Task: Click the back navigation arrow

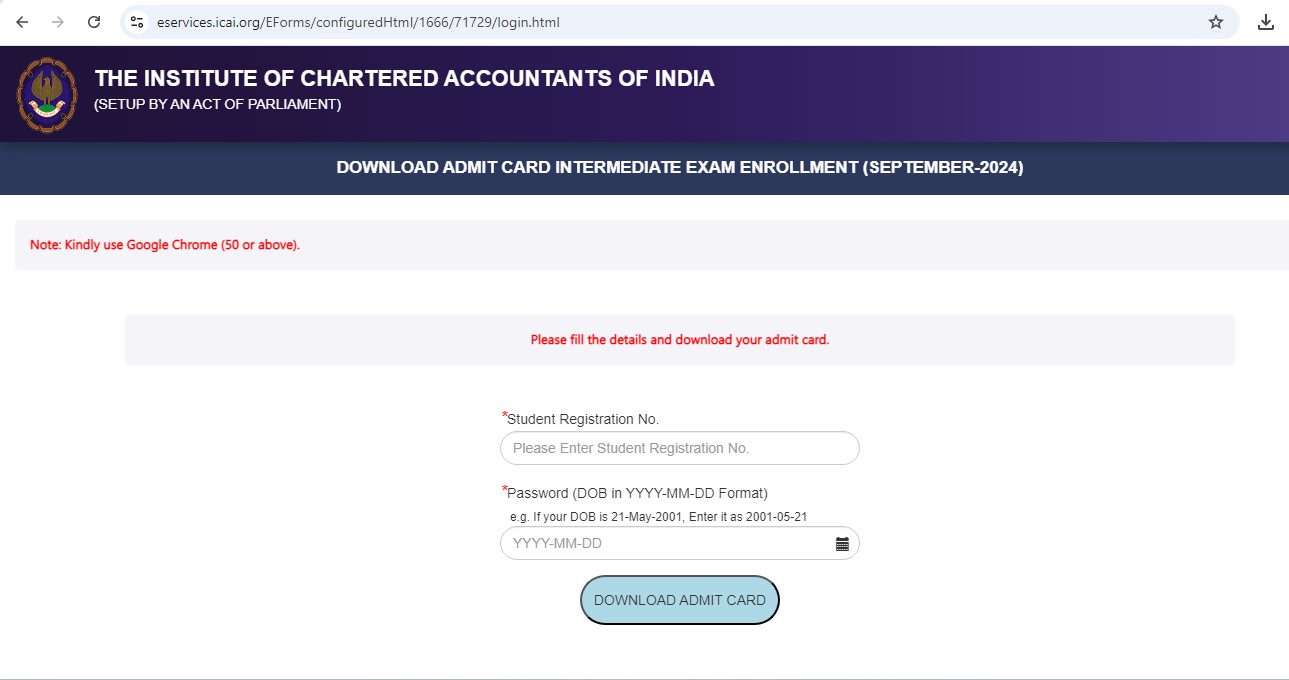Action: pyautogui.click(x=21, y=21)
